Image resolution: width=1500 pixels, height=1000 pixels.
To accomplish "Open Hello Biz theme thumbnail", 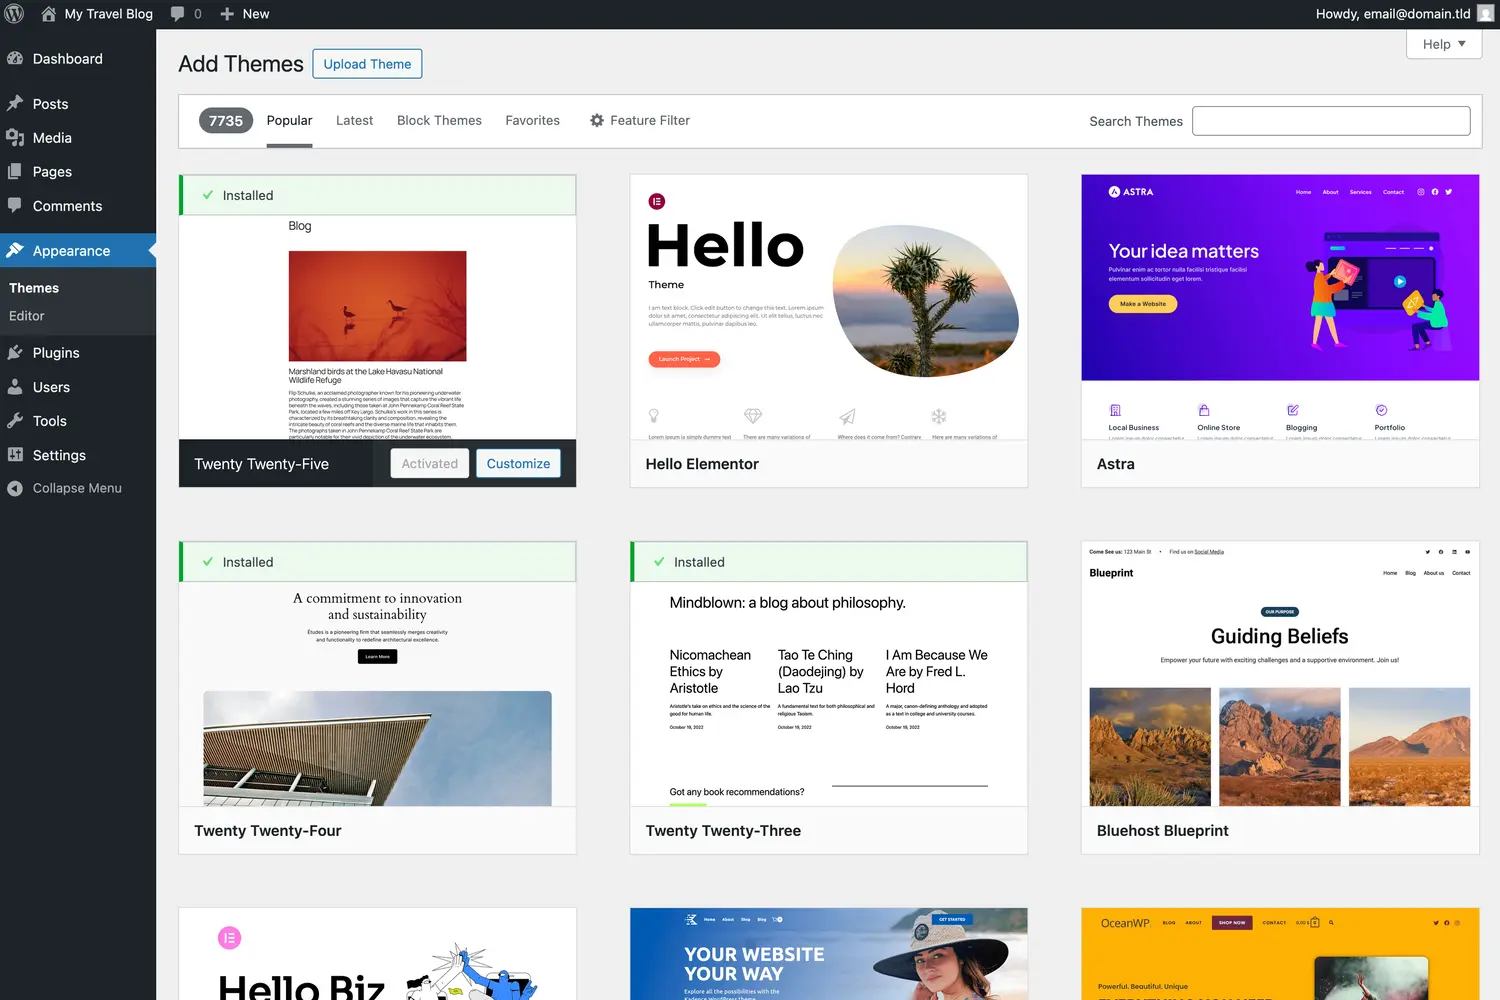I will [378, 954].
